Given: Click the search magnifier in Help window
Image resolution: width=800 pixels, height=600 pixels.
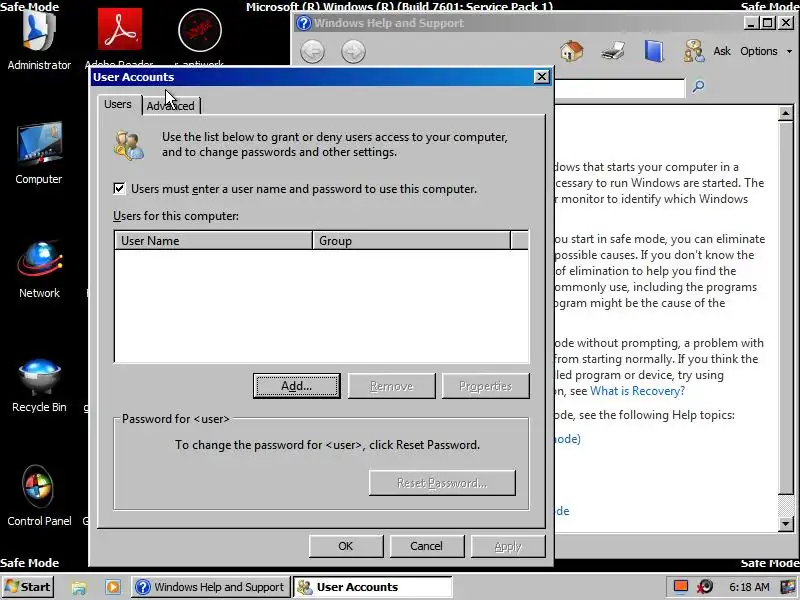Looking at the screenshot, I should 698,86.
